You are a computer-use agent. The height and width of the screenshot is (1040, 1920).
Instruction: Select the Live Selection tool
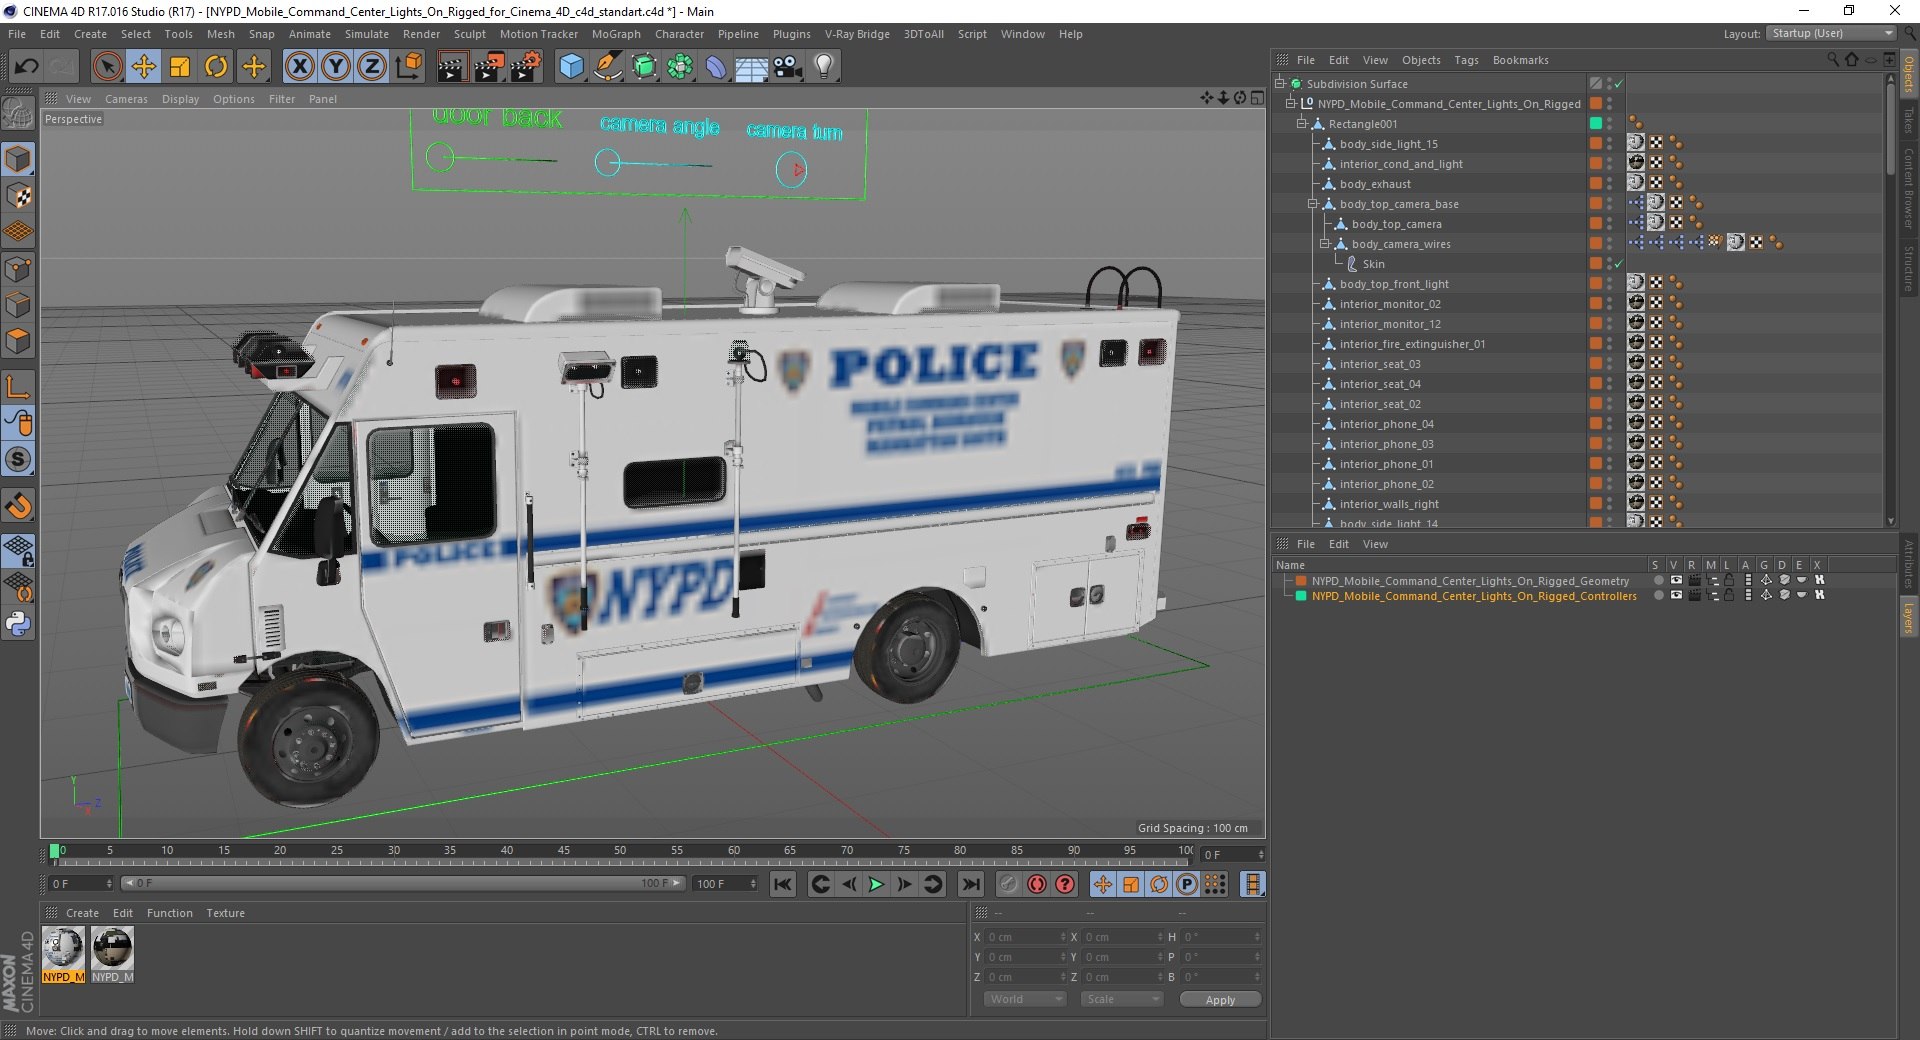pyautogui.click(x=107, y=67)
